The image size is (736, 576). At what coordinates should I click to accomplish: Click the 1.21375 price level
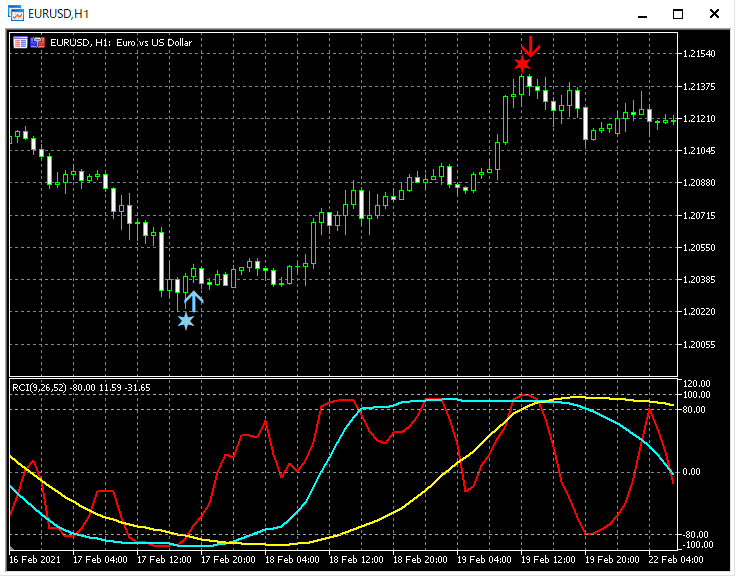point(699,86)
